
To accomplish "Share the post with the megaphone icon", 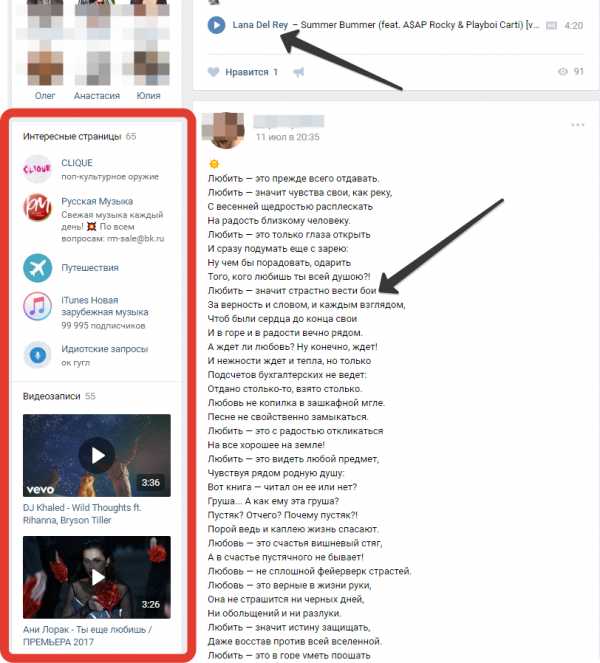I will click(299, 72).
